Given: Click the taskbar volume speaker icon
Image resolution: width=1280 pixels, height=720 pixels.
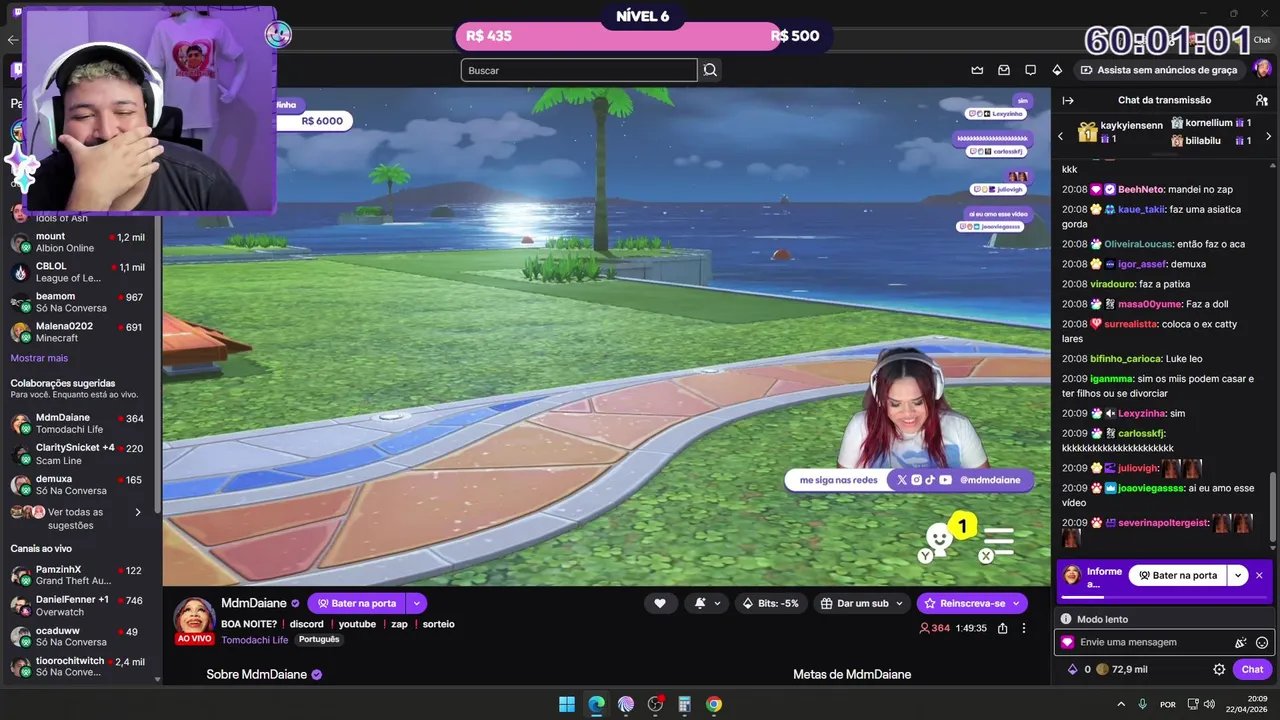Looking at the screenshot, I should click(x=1209, y=704).
